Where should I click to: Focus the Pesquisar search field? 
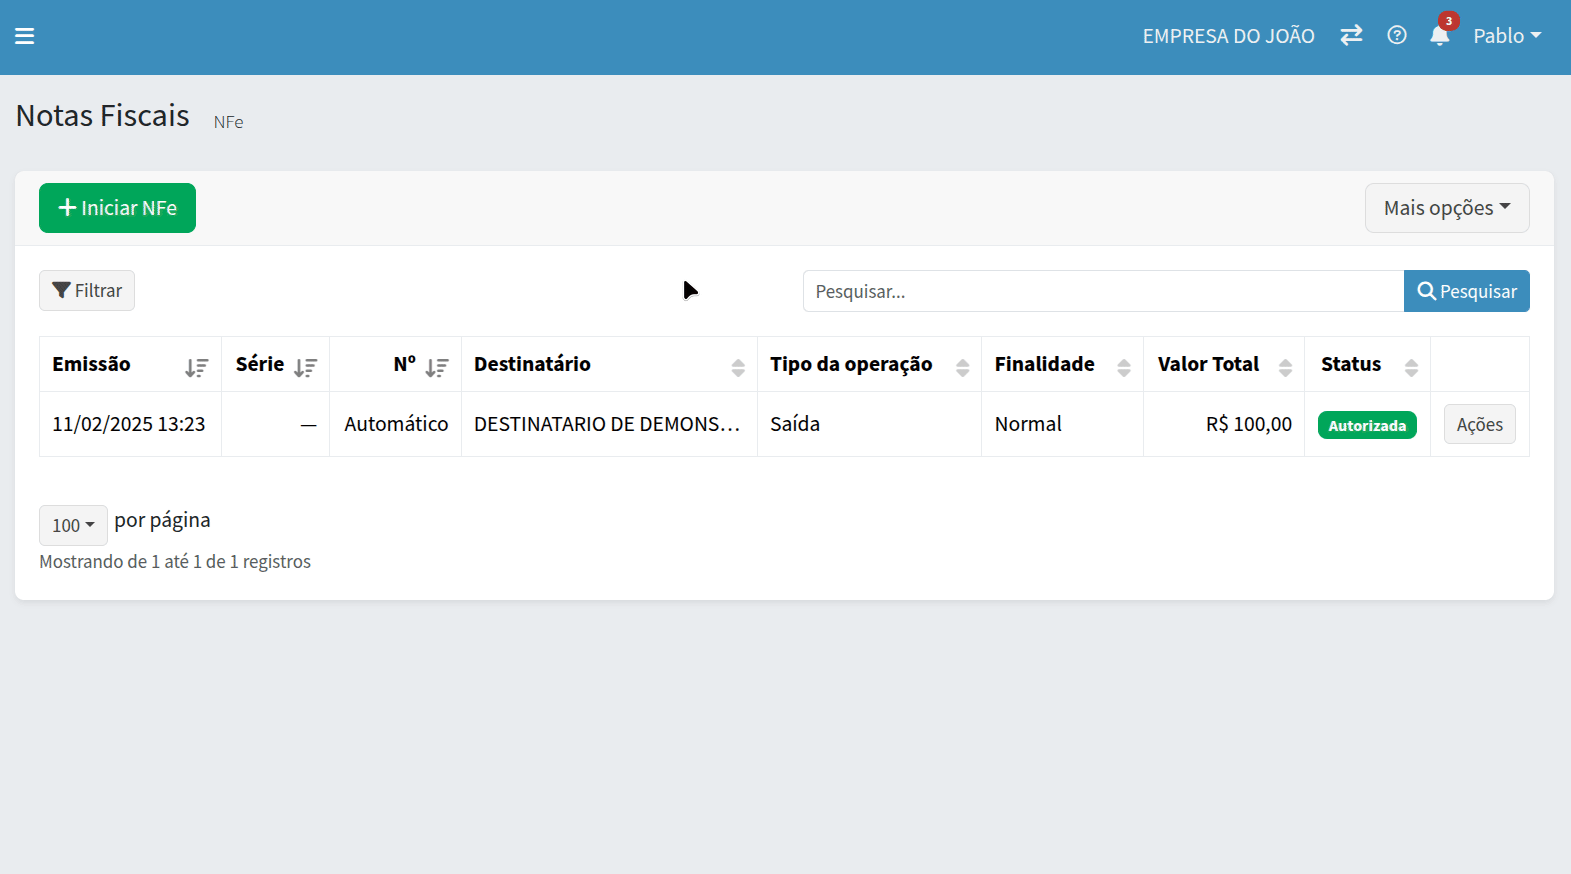tap(1102, 291)
